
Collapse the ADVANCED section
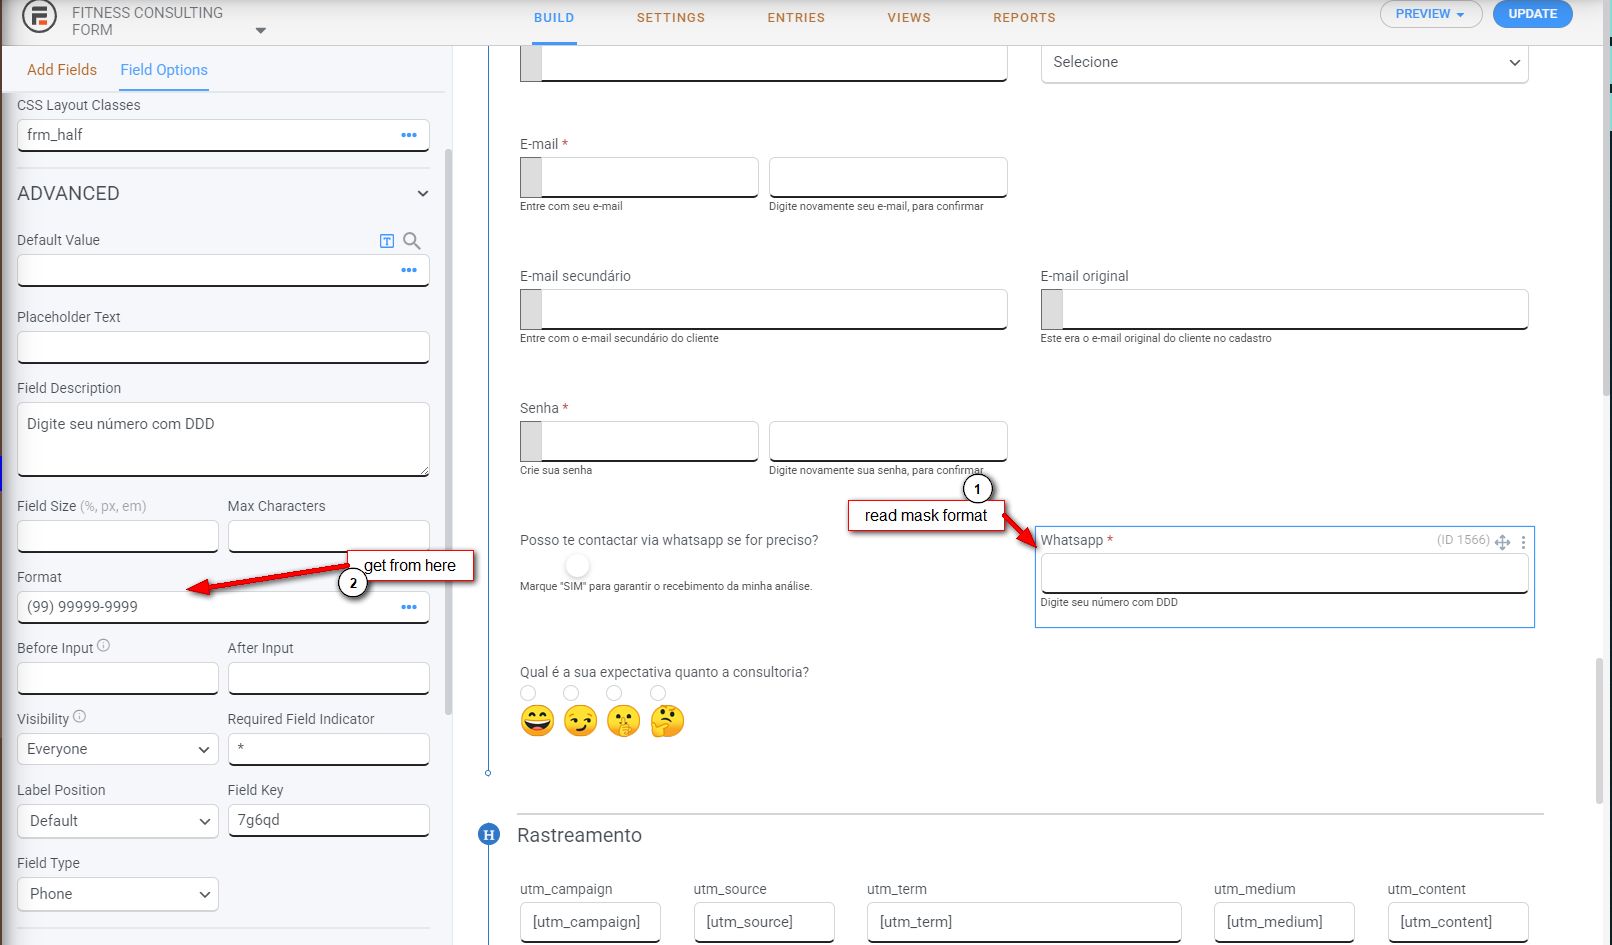423,193
